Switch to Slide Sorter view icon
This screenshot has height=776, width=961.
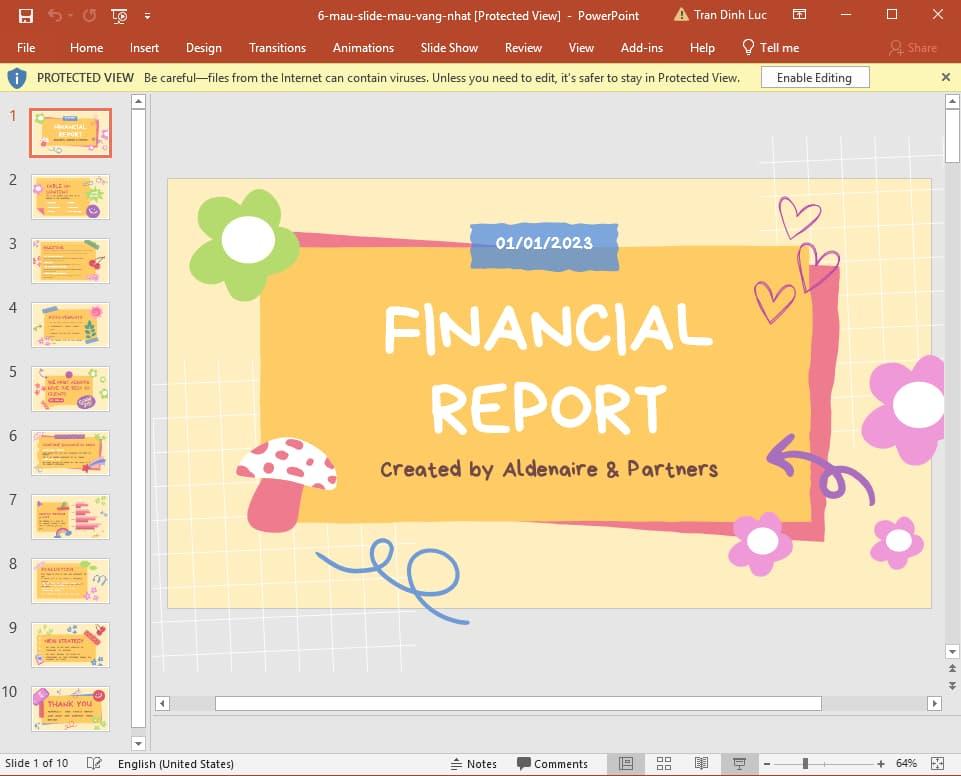[x=664, y=763]
